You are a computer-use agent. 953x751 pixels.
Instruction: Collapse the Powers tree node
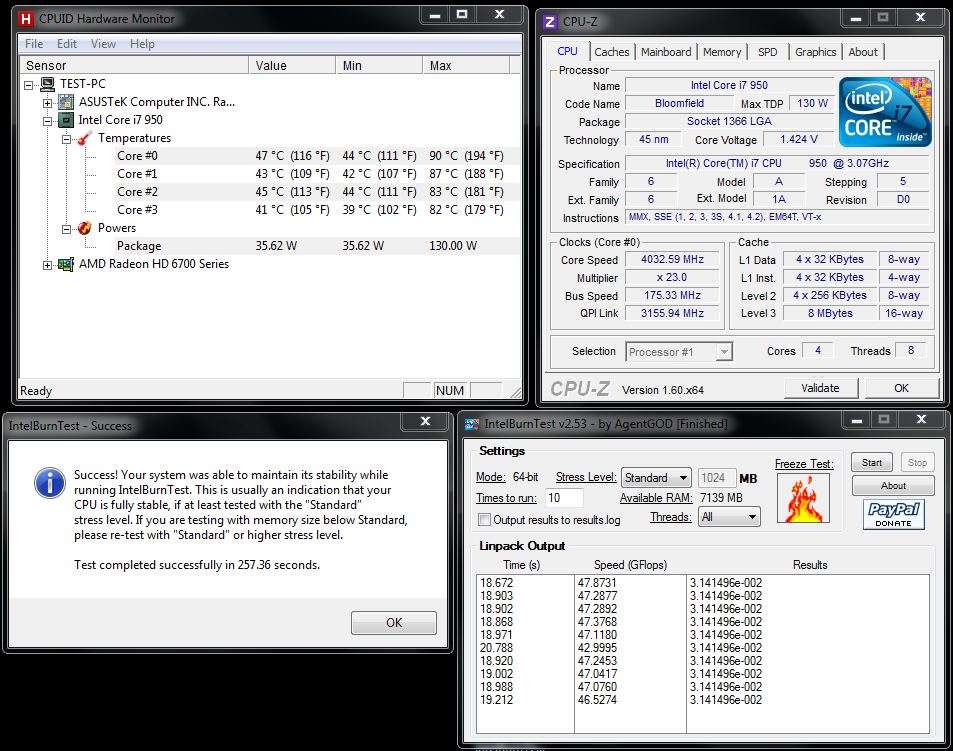[x=66, y=229]
